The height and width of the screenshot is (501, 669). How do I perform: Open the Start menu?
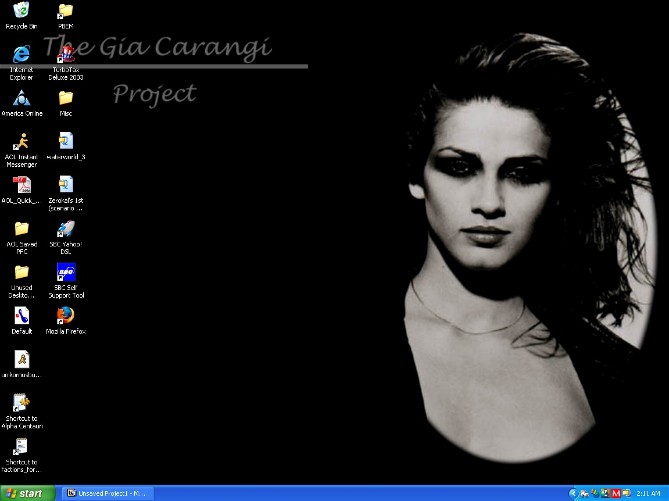click(27, 493)
